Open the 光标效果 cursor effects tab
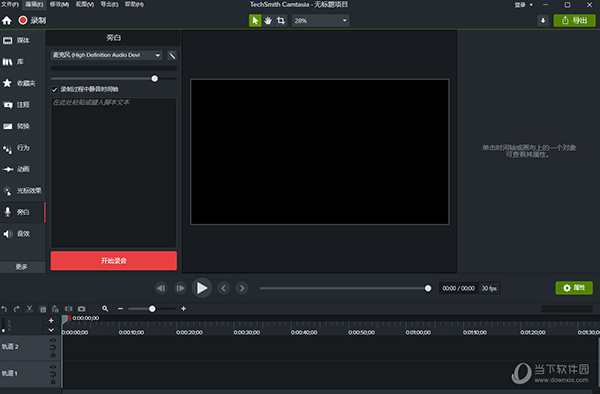The width and height of the screenshot is (600, 394). [x=22, y=190]
